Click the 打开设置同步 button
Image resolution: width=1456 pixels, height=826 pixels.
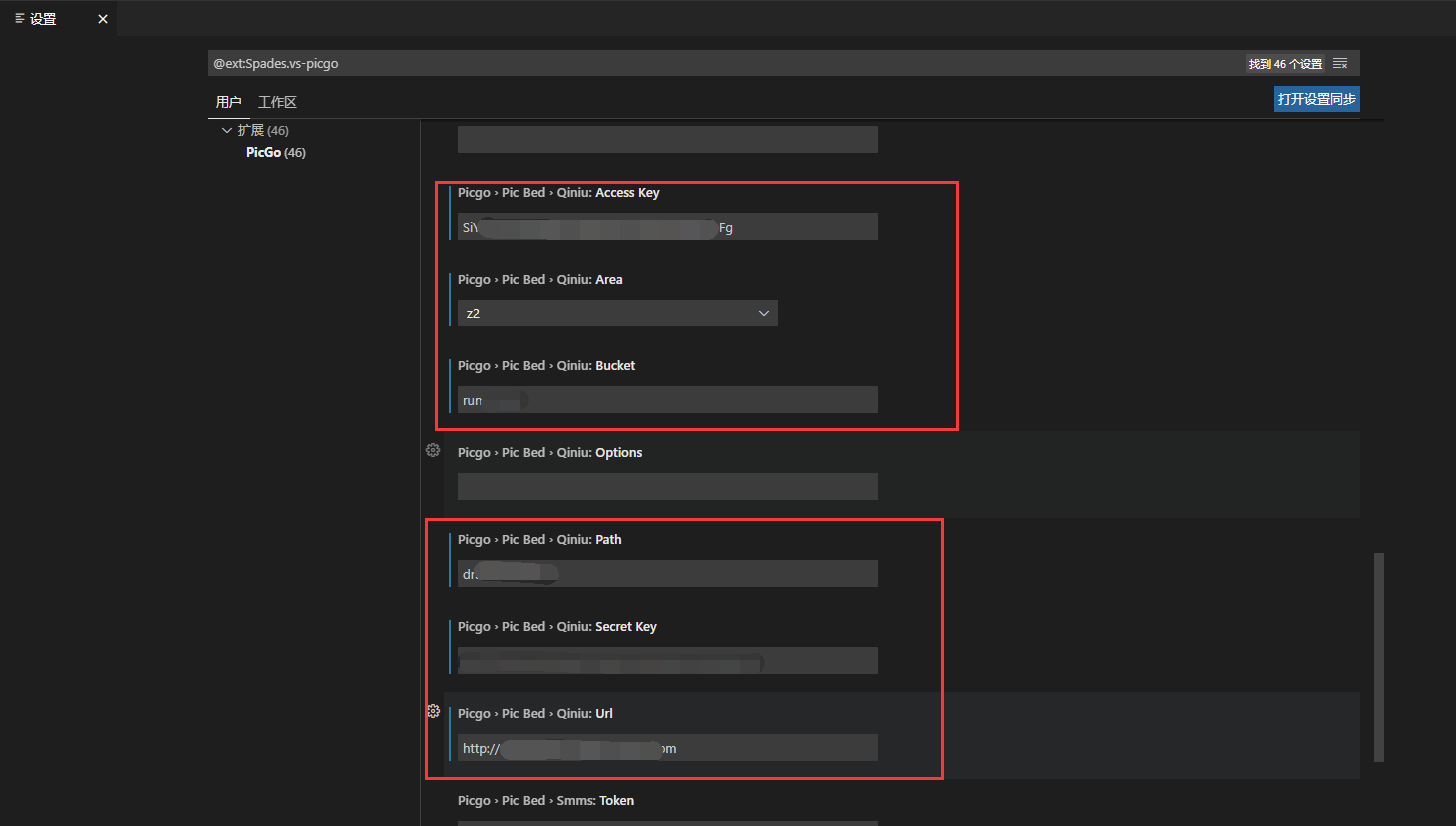pos(1316,99)
